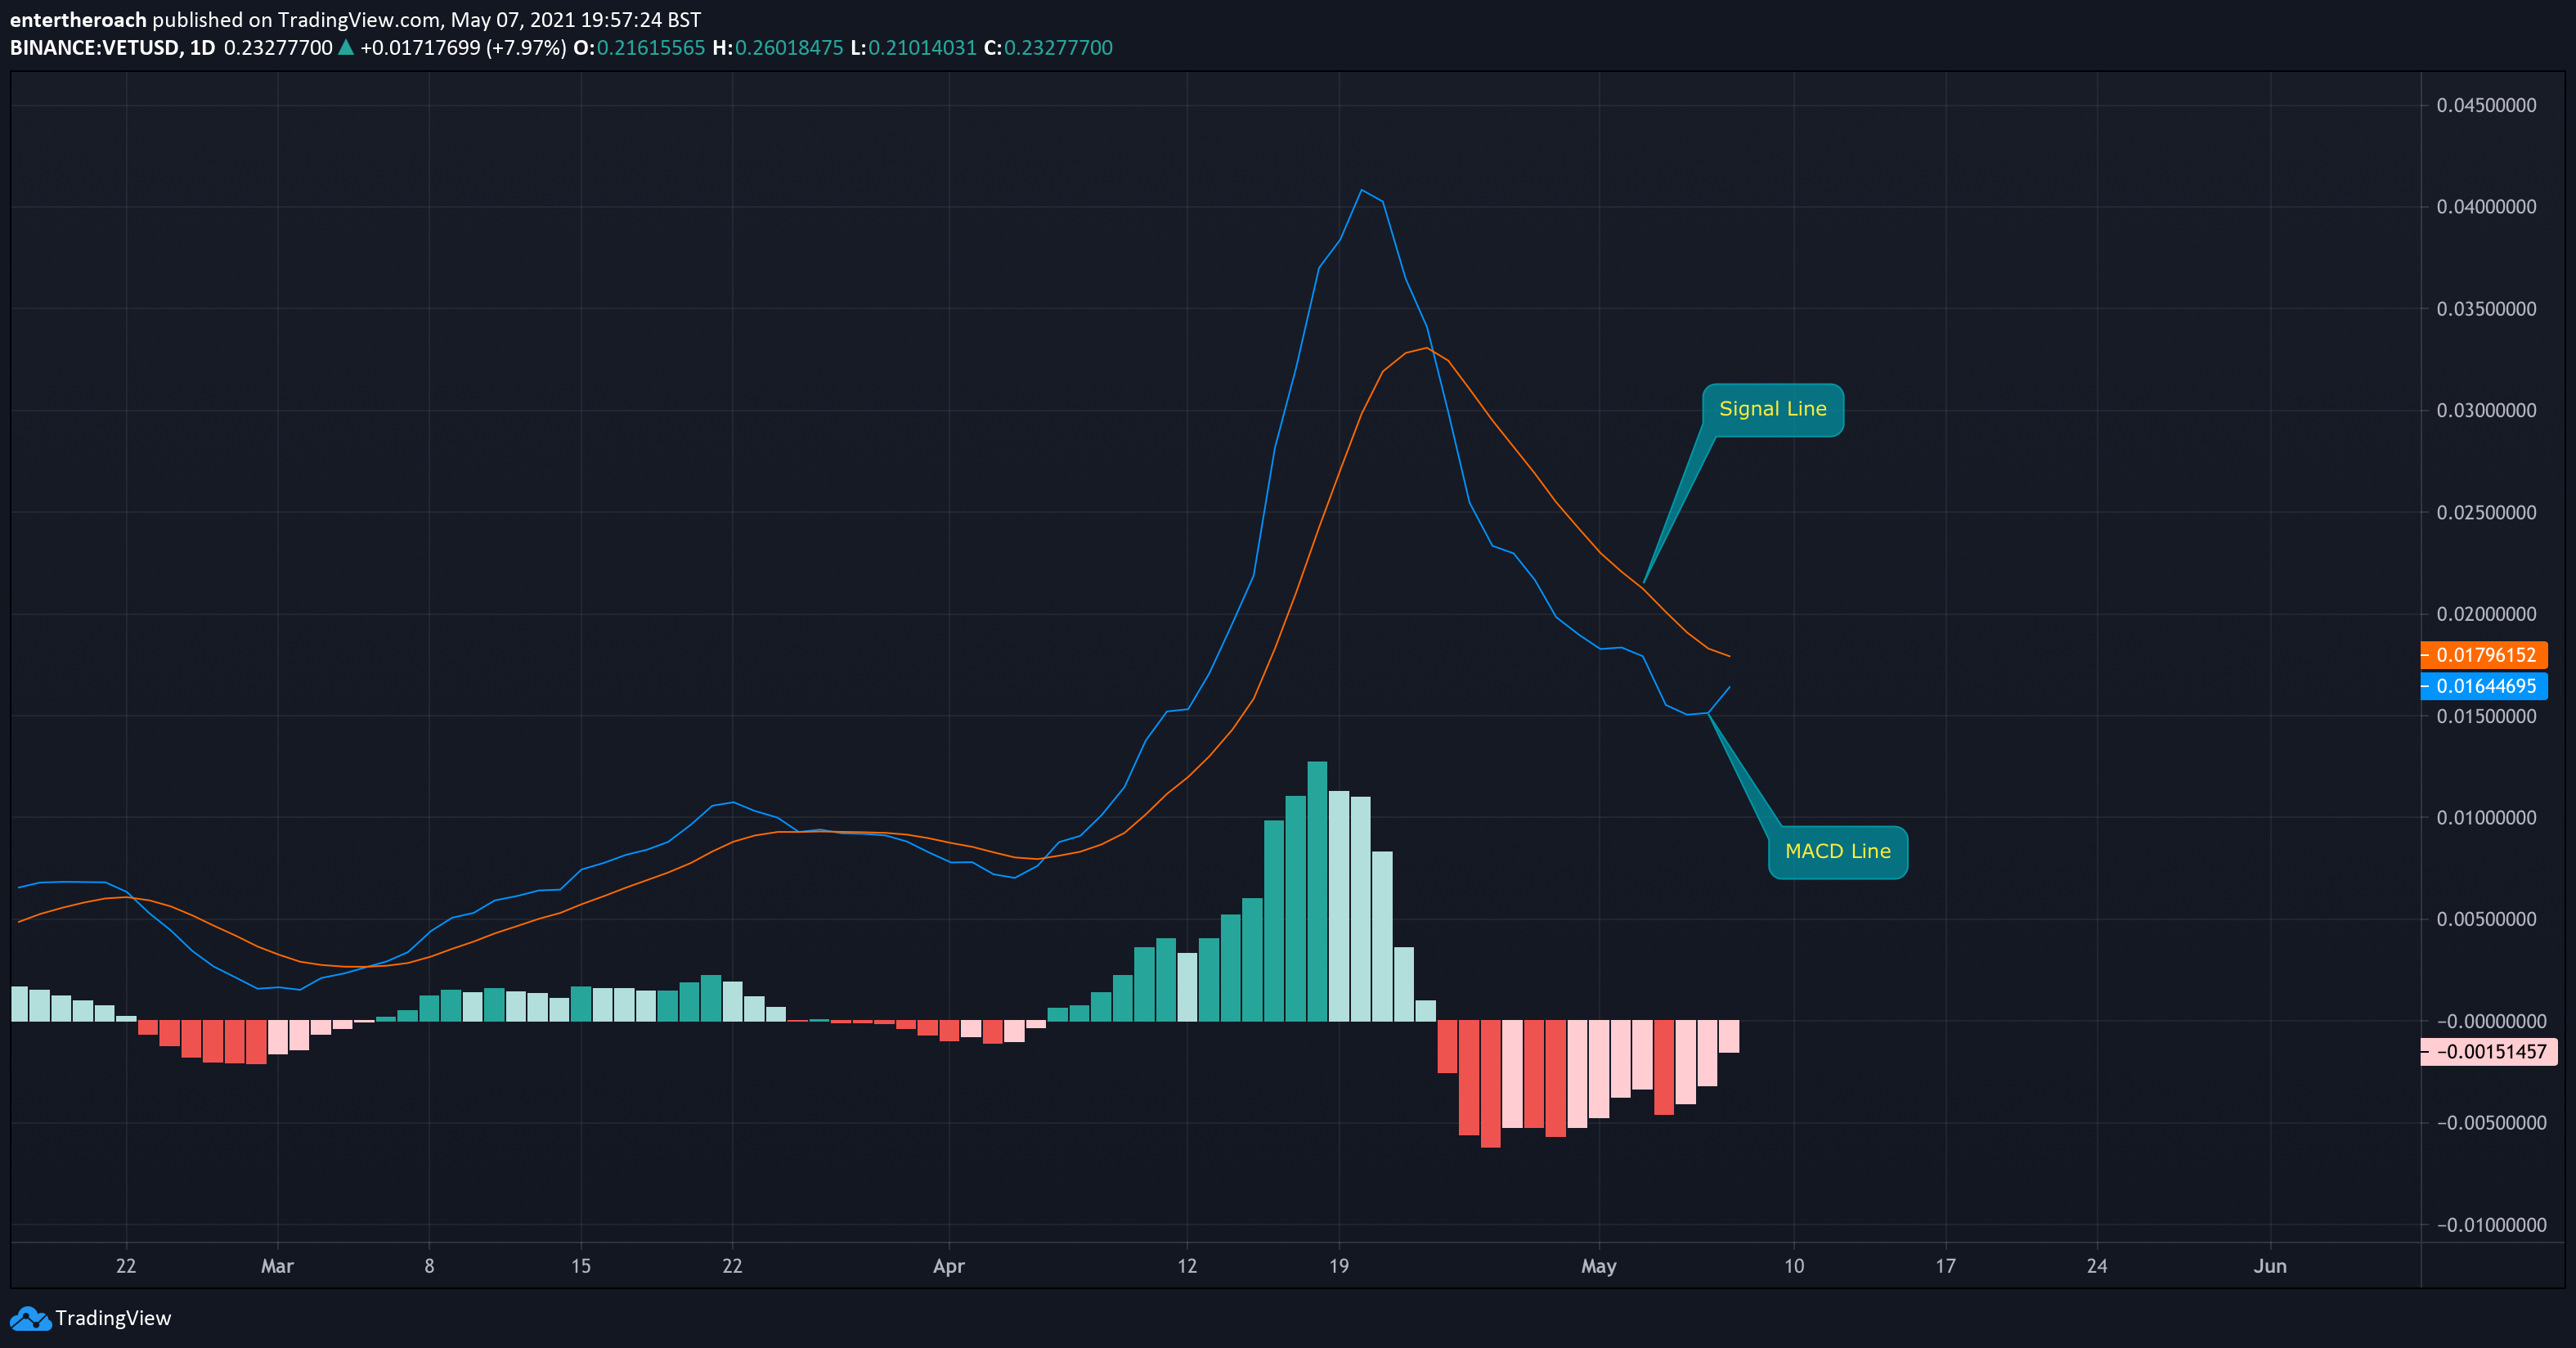The height and width of the screenshot is (1348, 2576).
Task: Click the BINANCE:VETUSD, 1D symbol label
Action: [x=112, y=48]
